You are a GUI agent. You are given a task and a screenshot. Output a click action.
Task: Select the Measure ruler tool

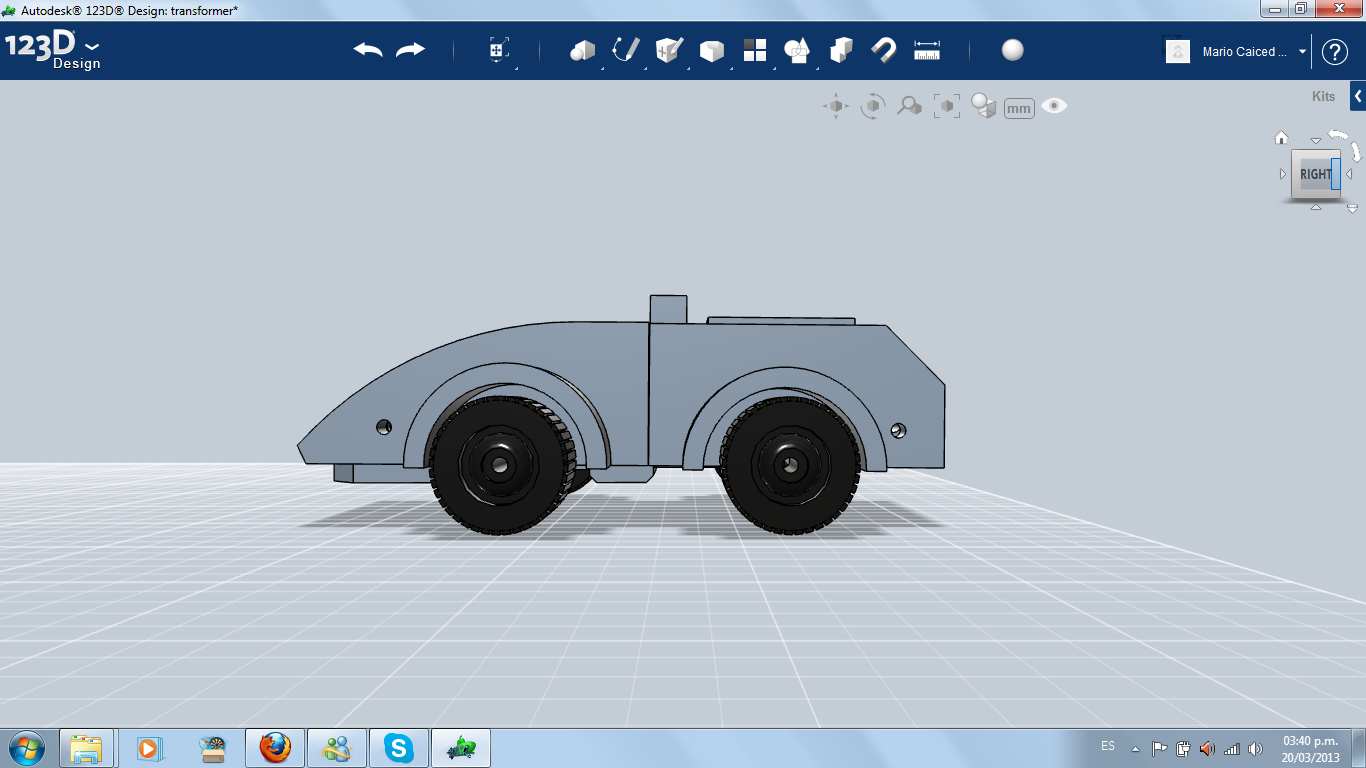coord(927,50)
